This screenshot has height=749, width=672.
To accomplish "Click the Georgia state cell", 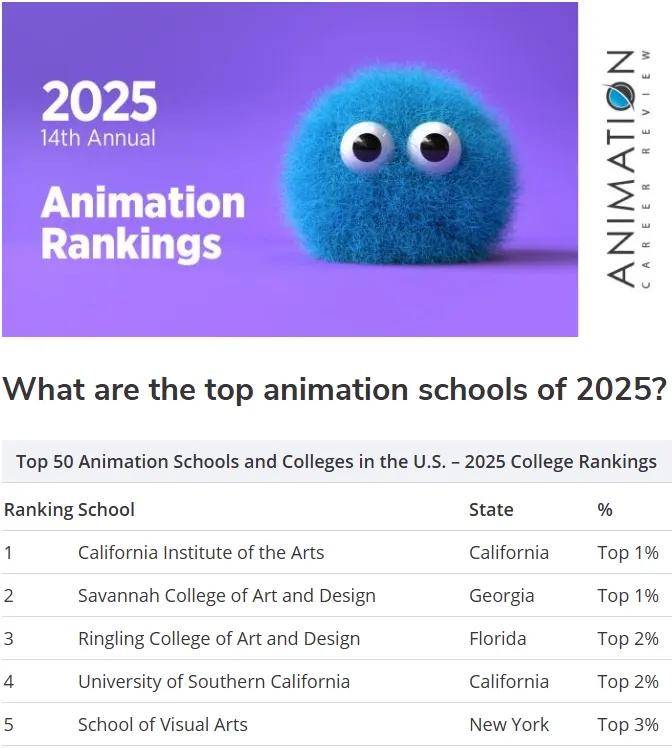I will (x=501, y=595).
